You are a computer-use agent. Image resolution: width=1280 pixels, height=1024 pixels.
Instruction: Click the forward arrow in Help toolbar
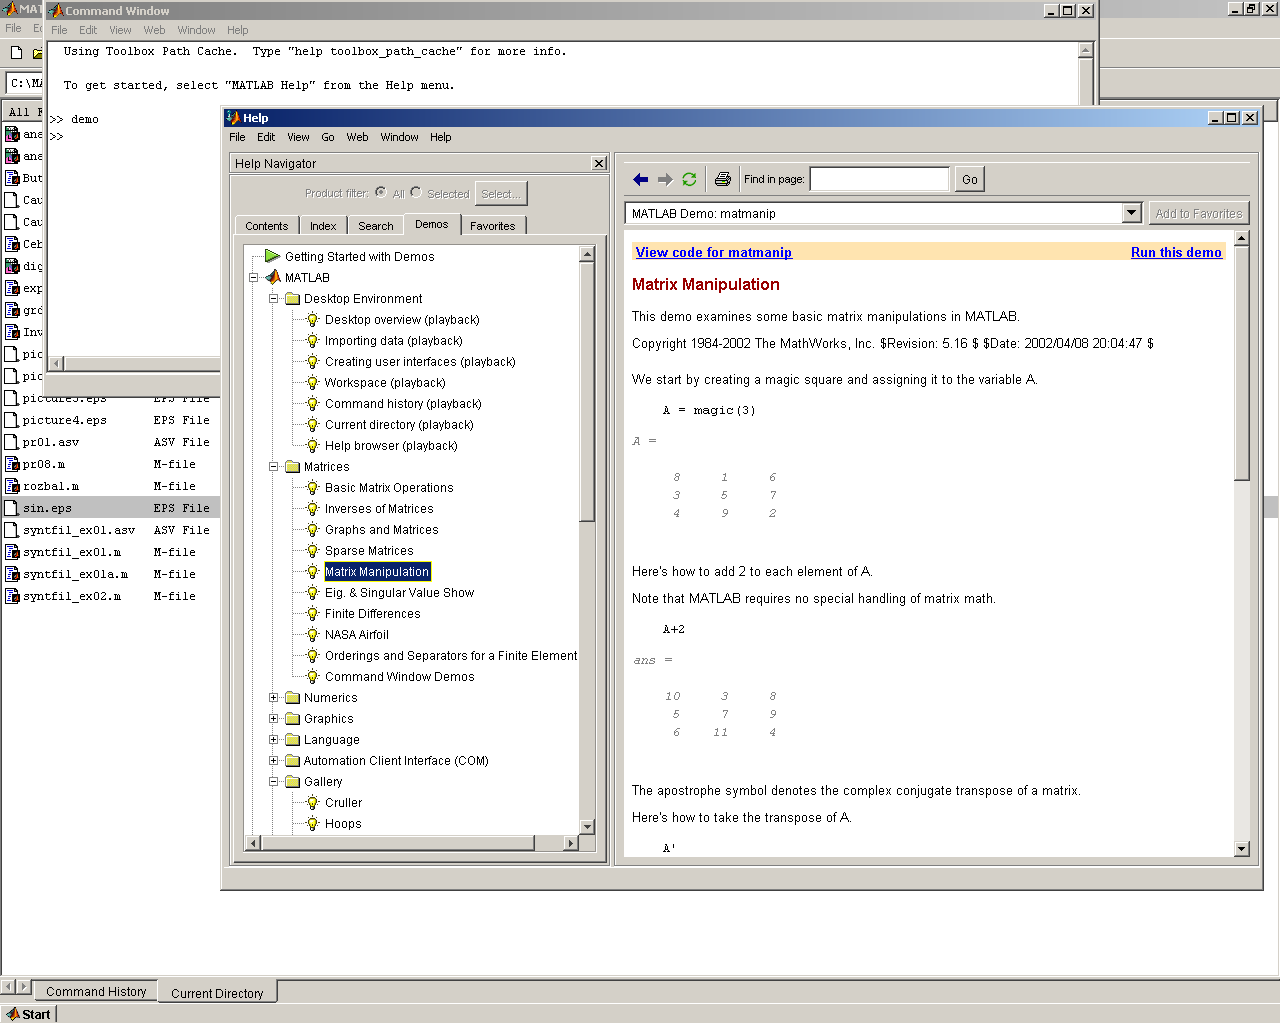coord(665,180)
